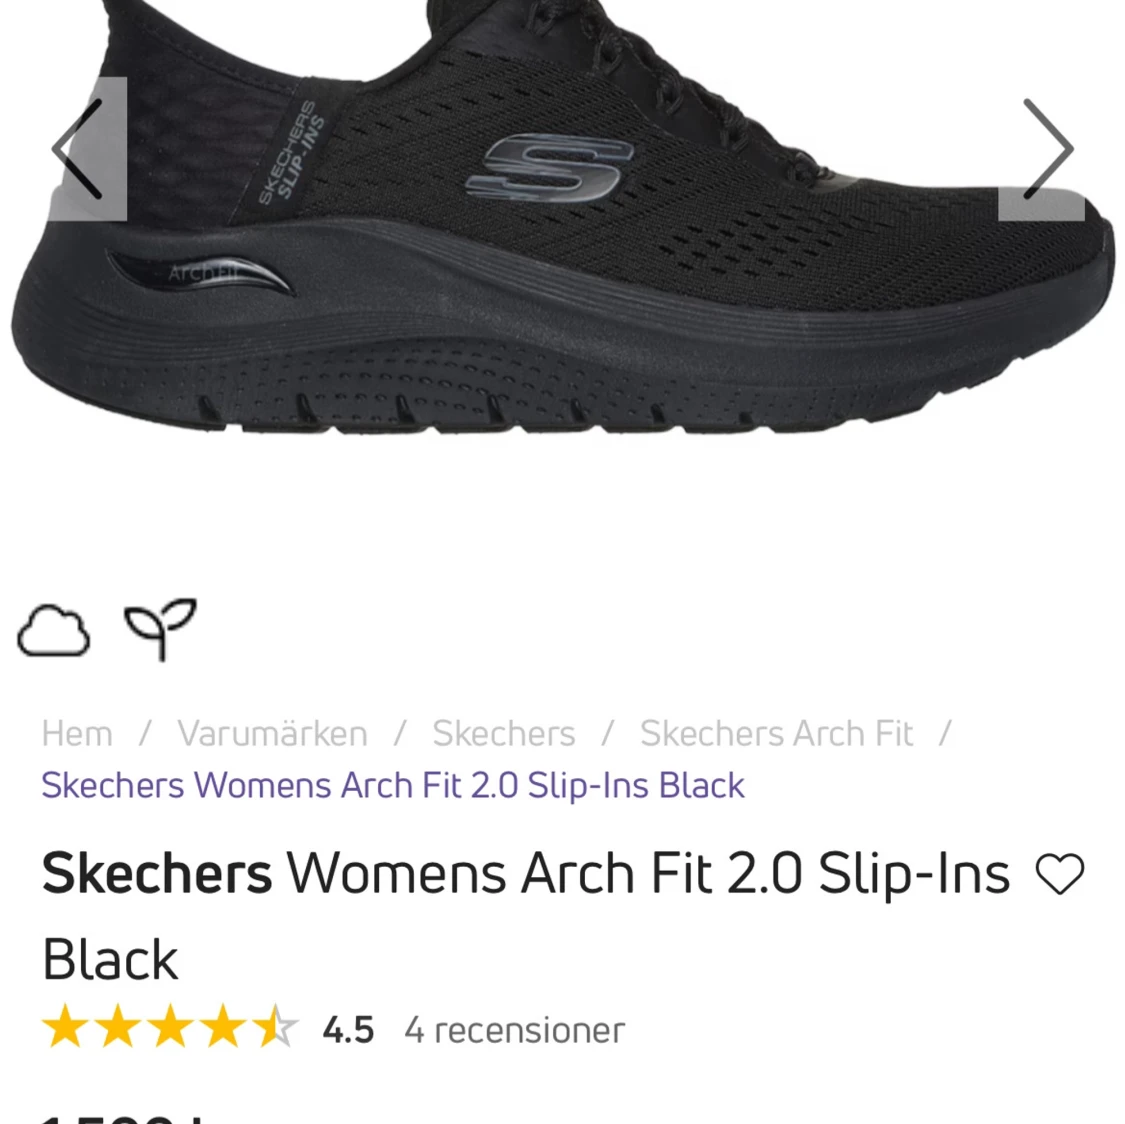Go to Hem breadcrumb
The width and height of the screenshot is (1125, 1124).
click(x=77, y=734)
